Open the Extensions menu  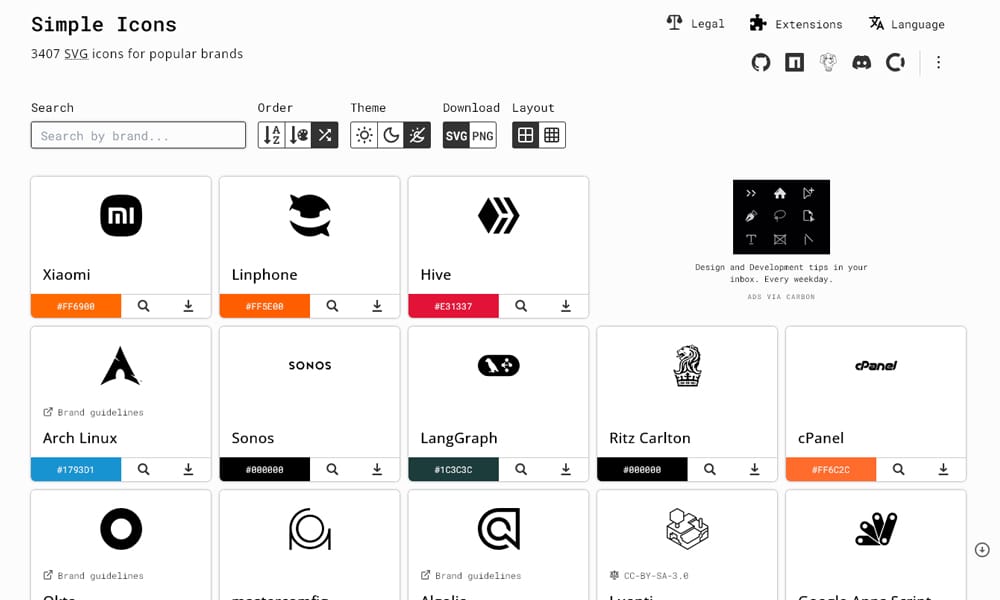click(x=796, y=24)
